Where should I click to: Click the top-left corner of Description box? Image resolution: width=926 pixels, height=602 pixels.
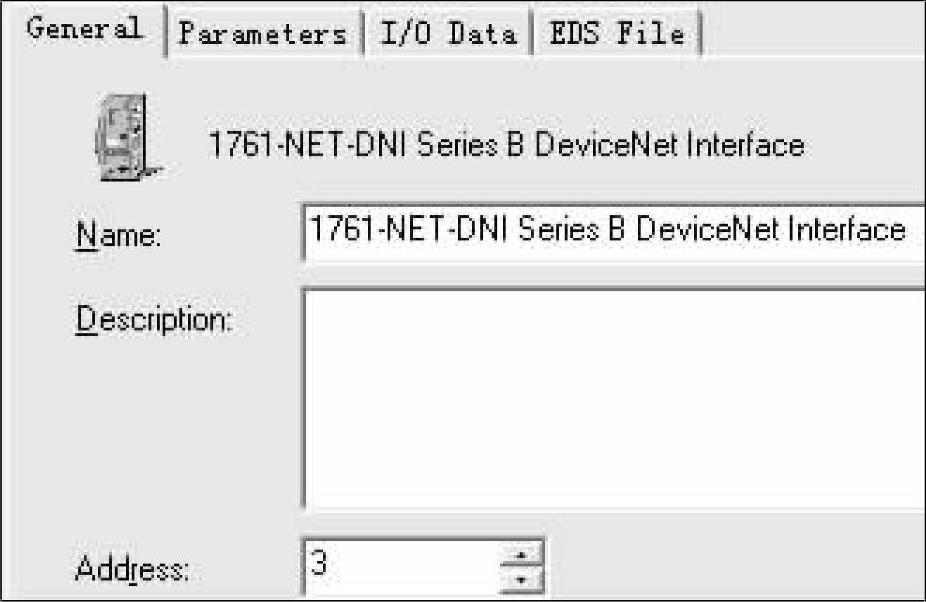click(x=312, y=296)
